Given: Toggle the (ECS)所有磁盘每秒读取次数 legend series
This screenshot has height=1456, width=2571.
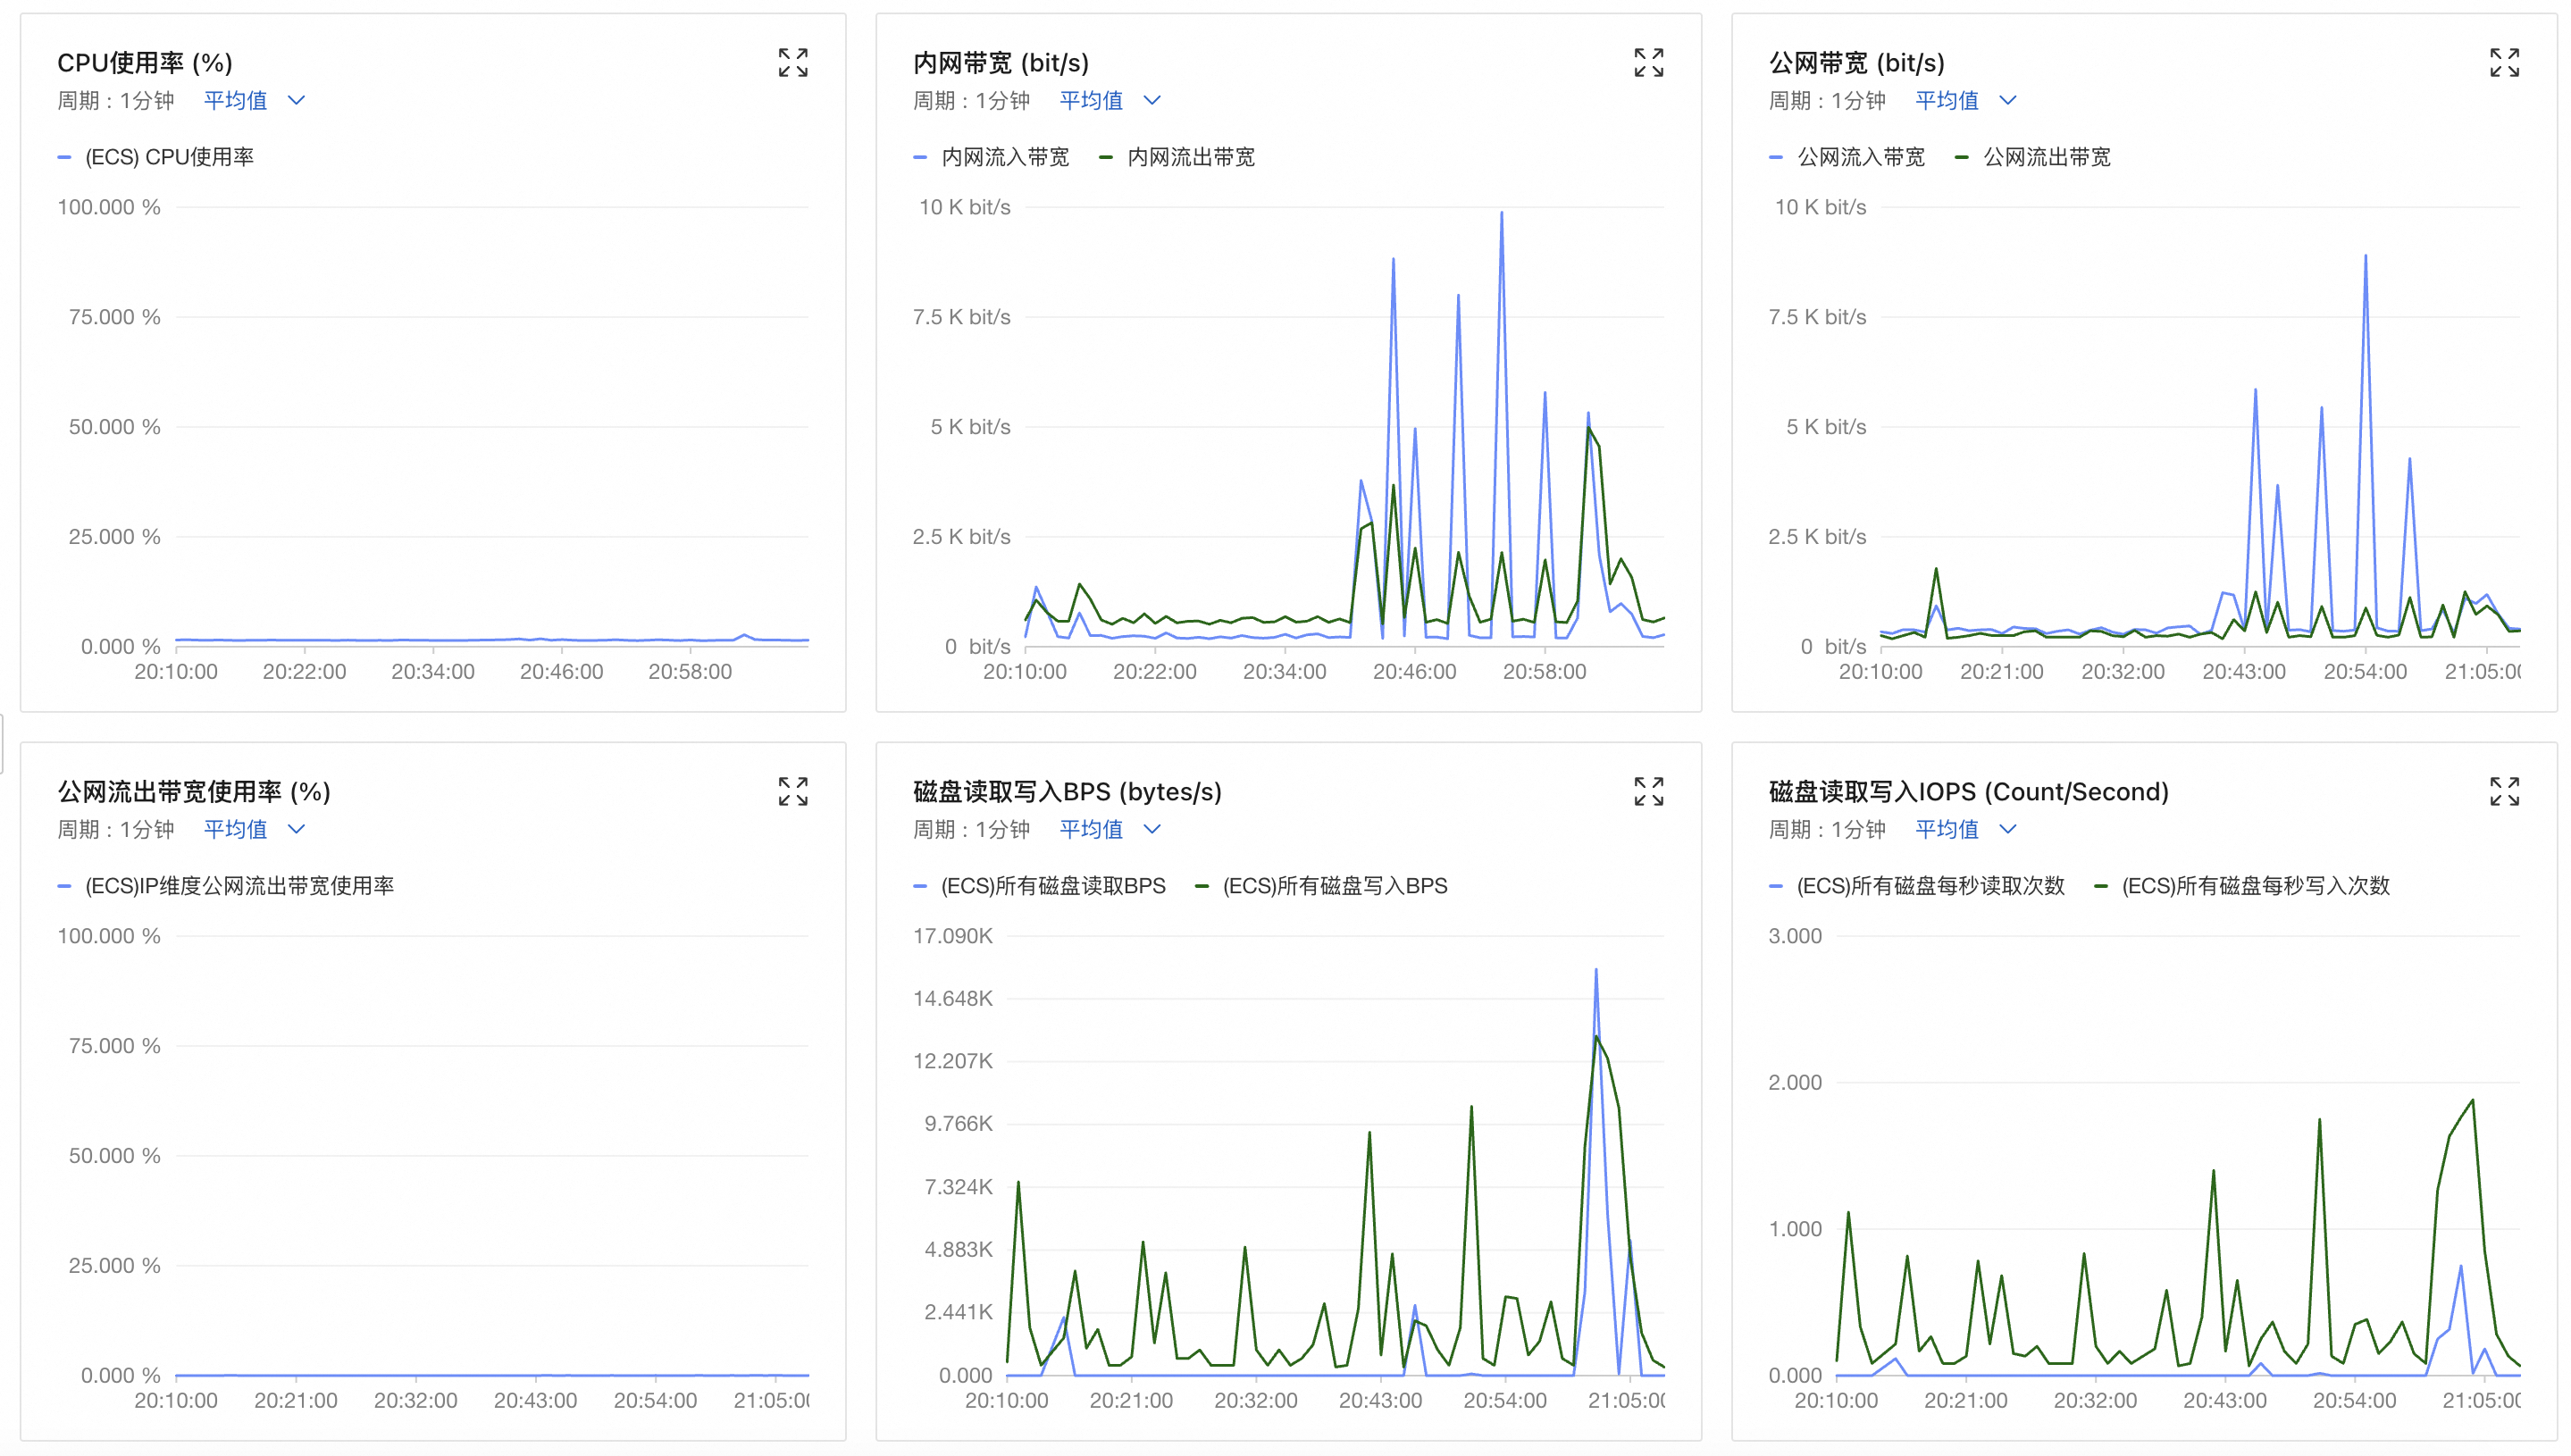Looking at the screenshot, I should click(x=1929, y=886).
